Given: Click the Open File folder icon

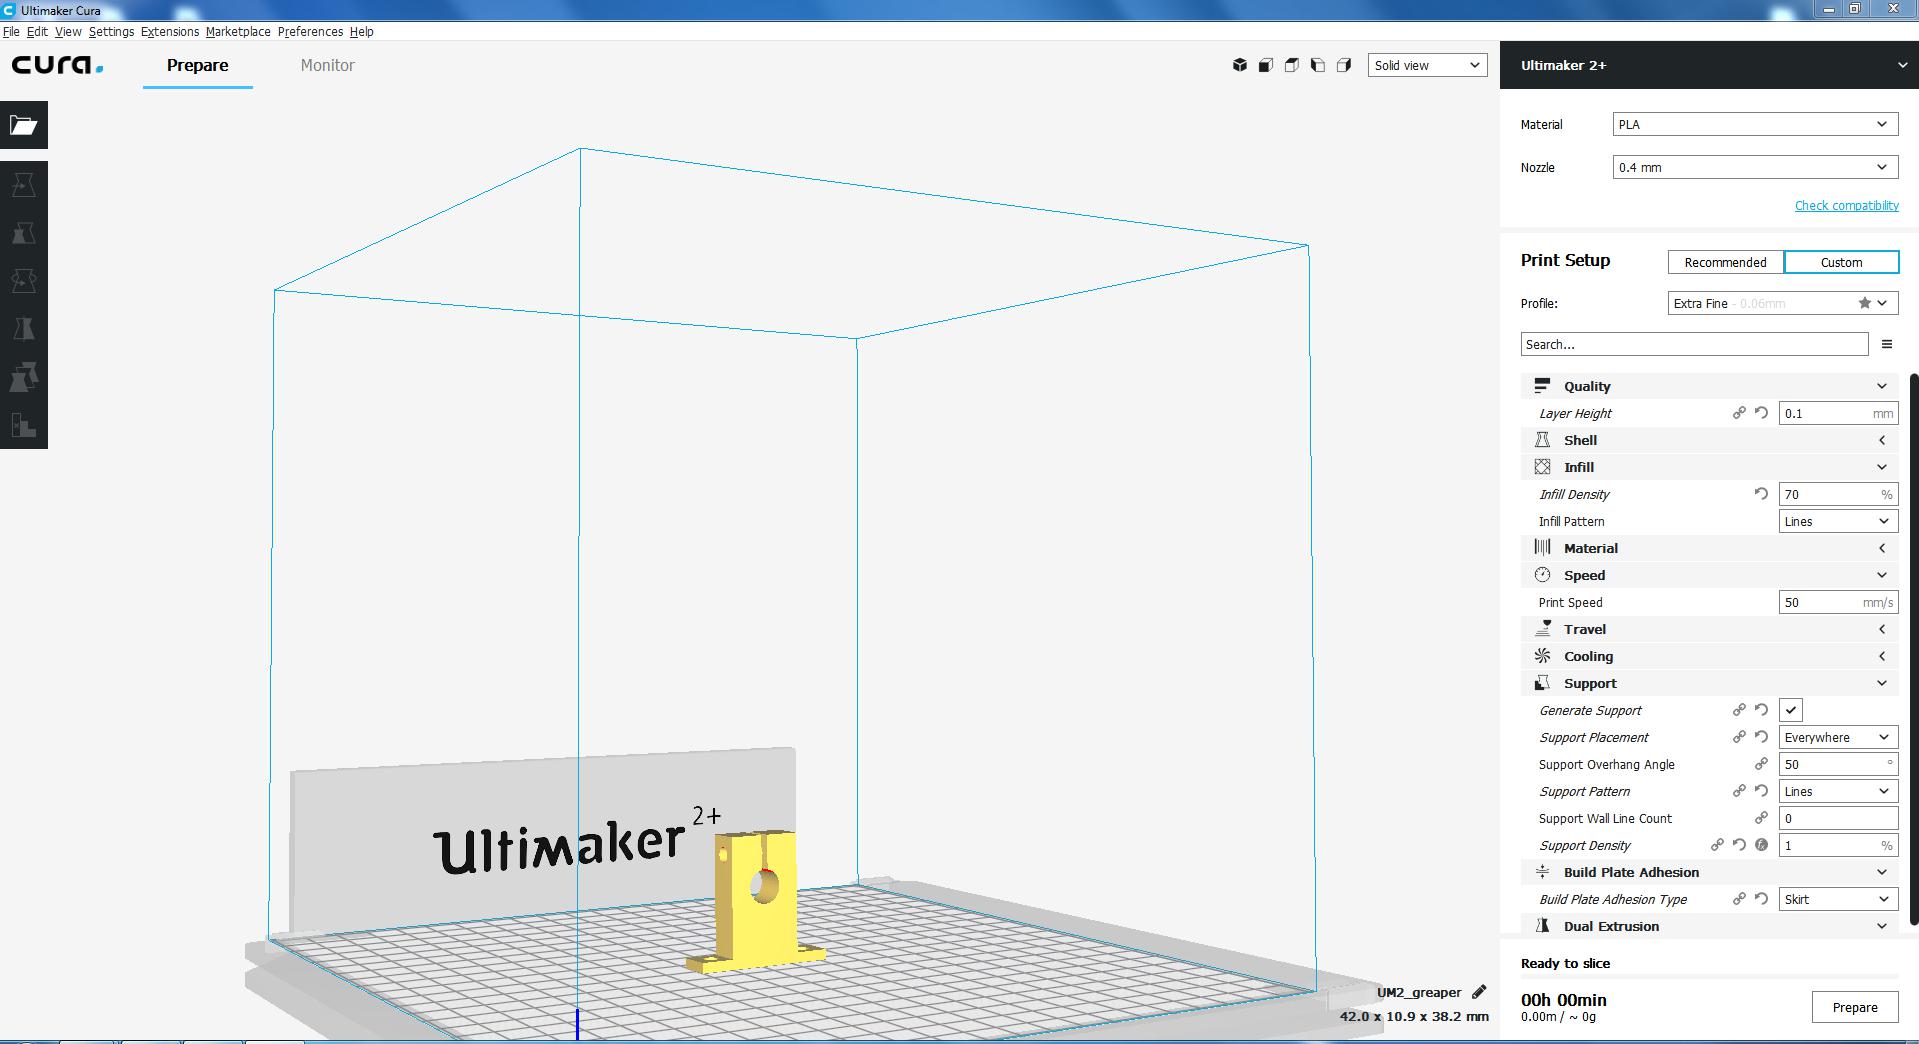Looking at the screenshot, I should [24, 125].
